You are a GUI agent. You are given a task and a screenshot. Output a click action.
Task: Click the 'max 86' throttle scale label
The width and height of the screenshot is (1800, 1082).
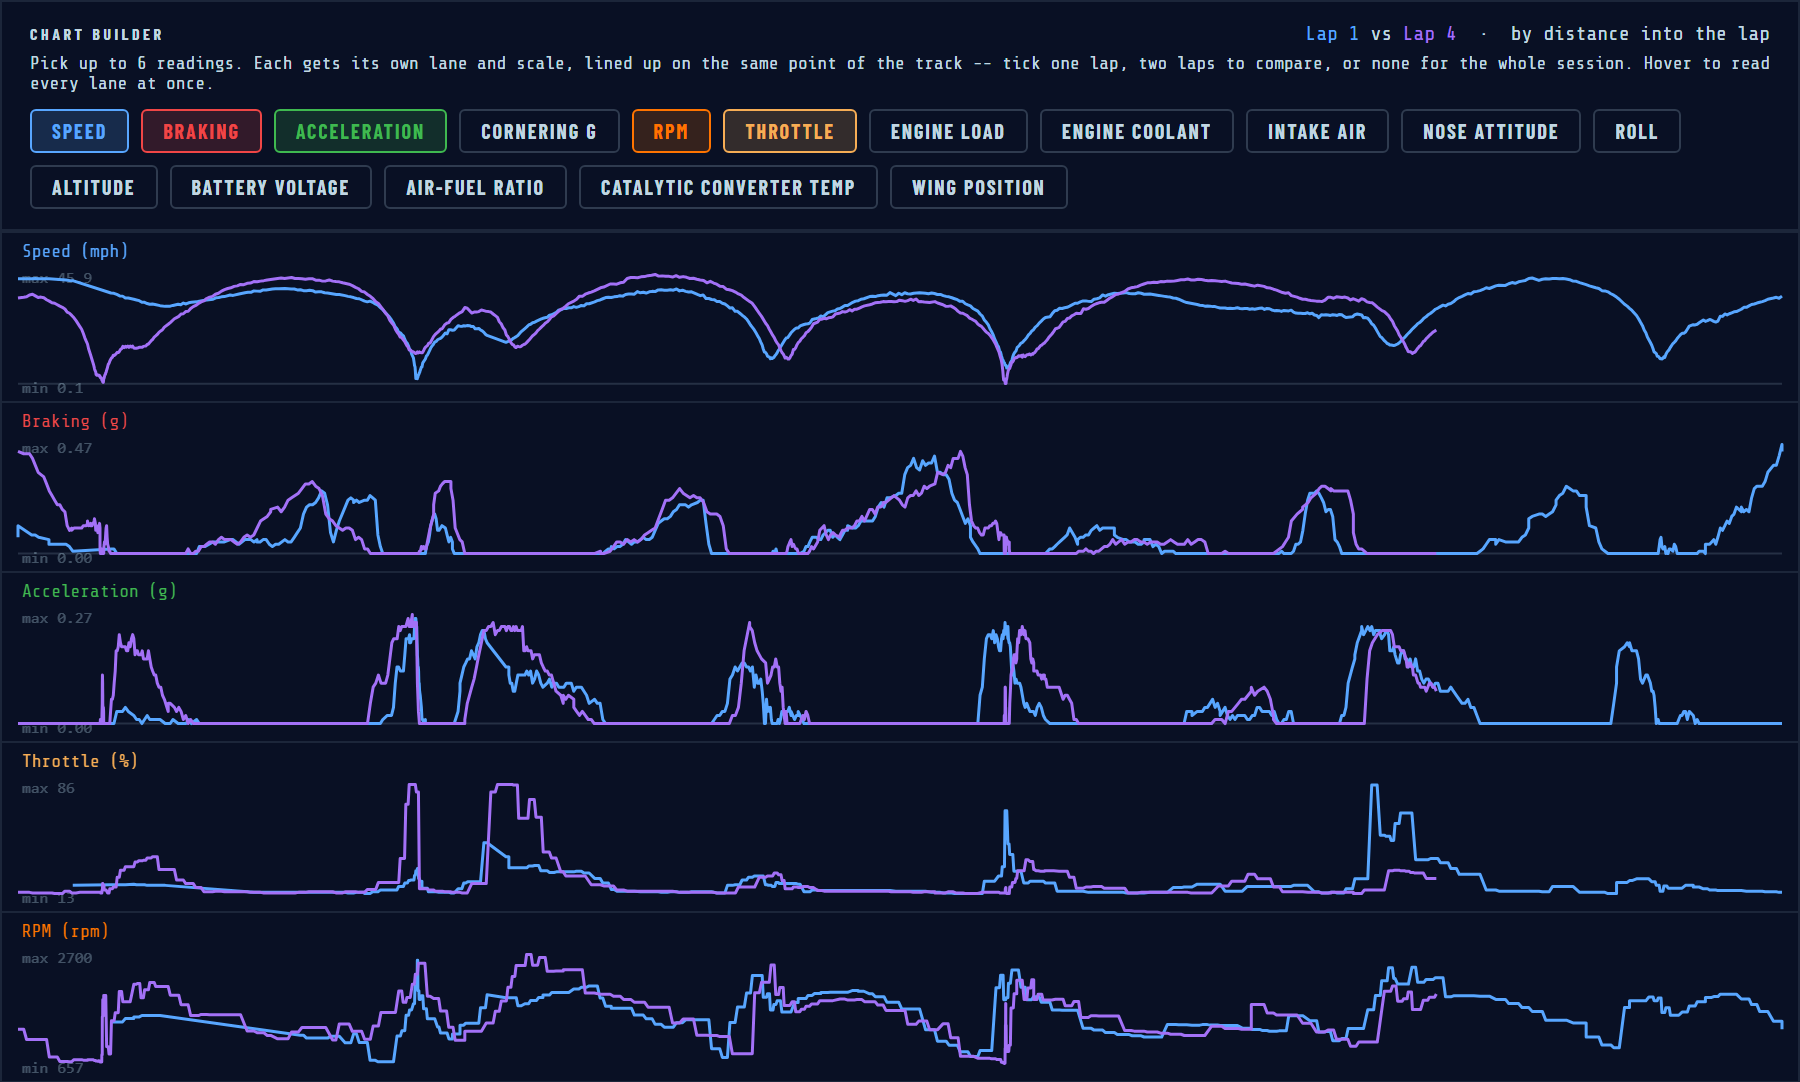tap(48, 788)
